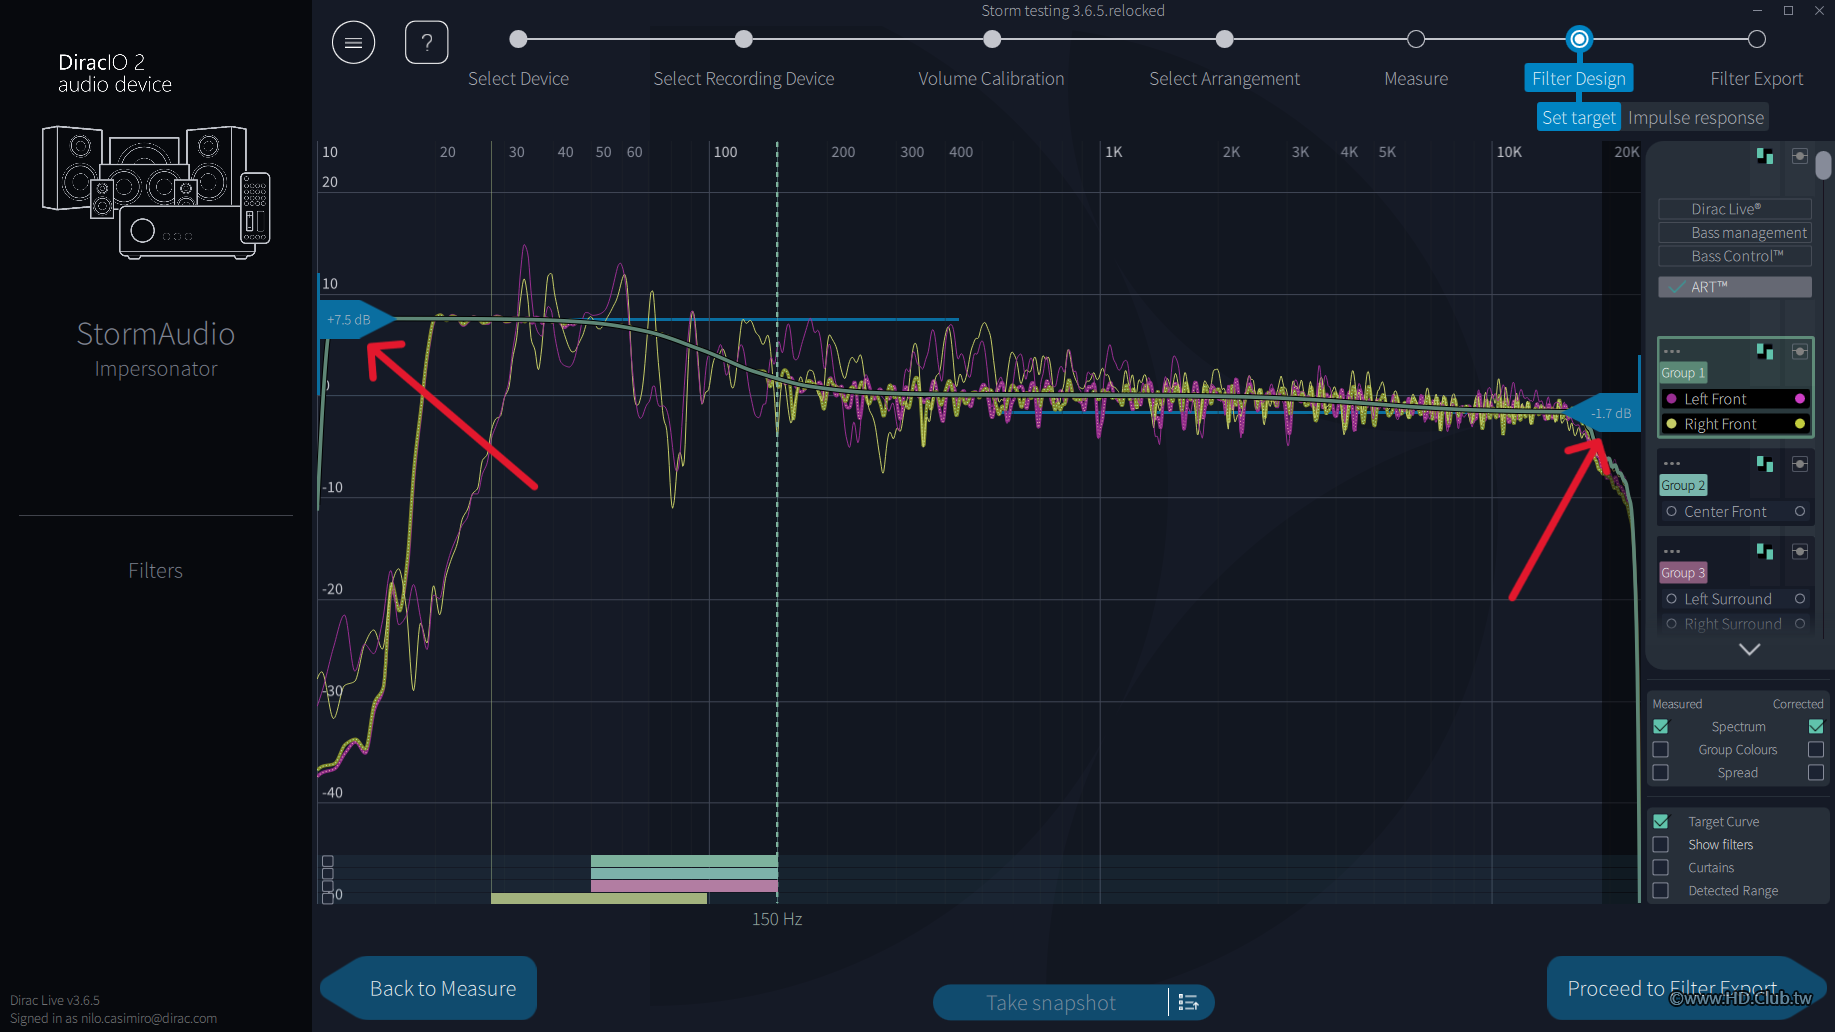Viewport: 1835px width, 1032px height.
Task: Click the question mark help icon
Action: pyautogui.click(x=426, y=42)
